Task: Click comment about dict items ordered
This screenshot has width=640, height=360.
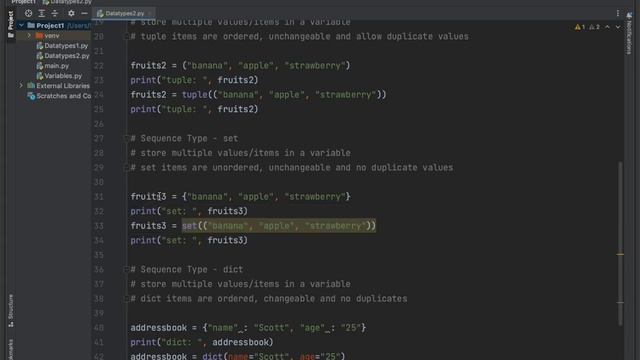Action: coord(269,299)
